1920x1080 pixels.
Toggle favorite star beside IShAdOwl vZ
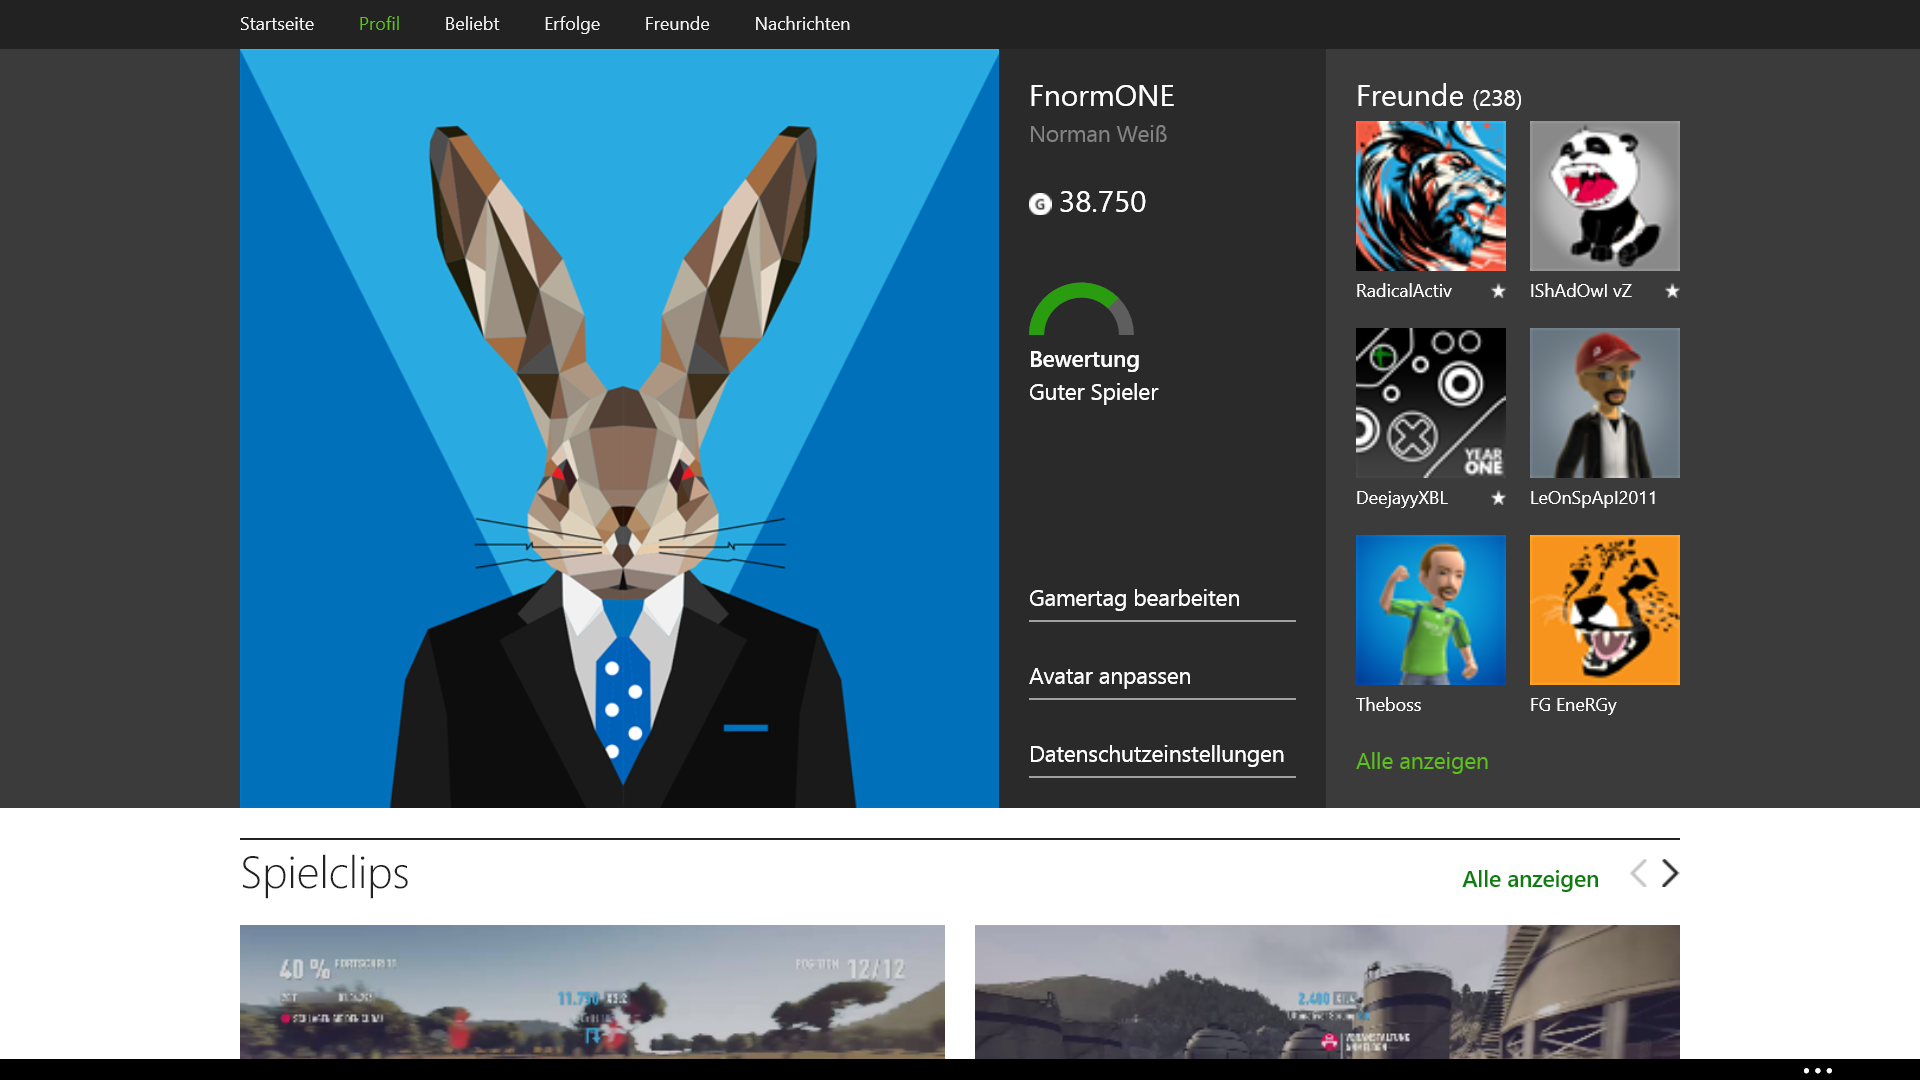pyautogui.click(x=1672, y=291)
